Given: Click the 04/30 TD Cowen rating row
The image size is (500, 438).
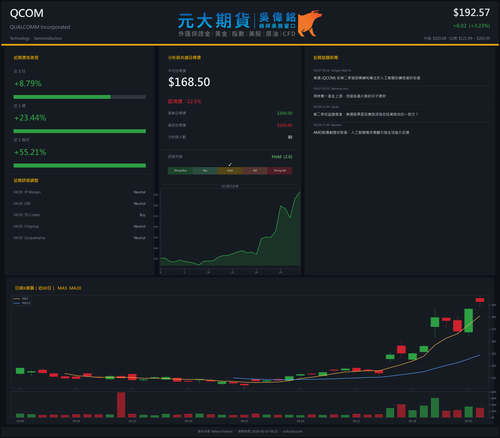Looking at the screenshot, I should point(80,215).
